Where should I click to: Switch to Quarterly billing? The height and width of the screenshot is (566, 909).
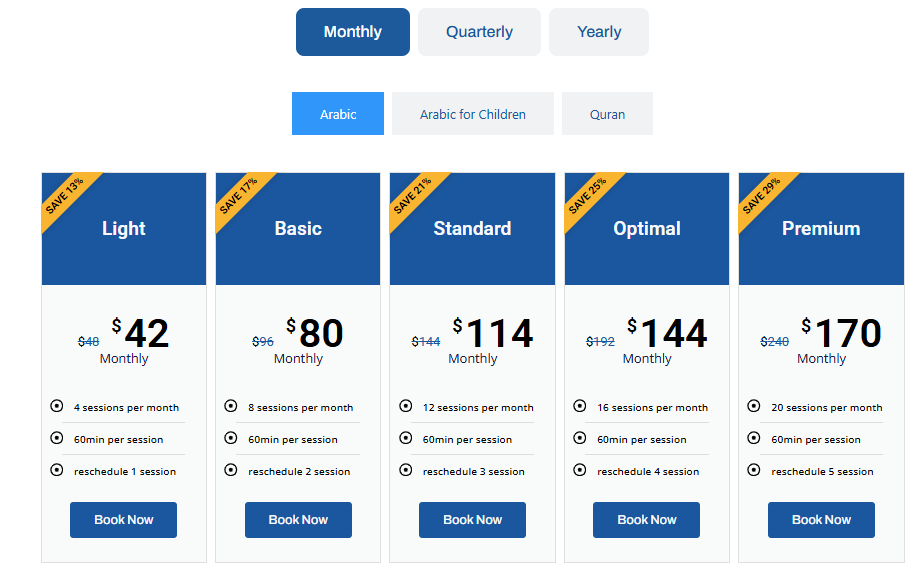pos(479,32)
